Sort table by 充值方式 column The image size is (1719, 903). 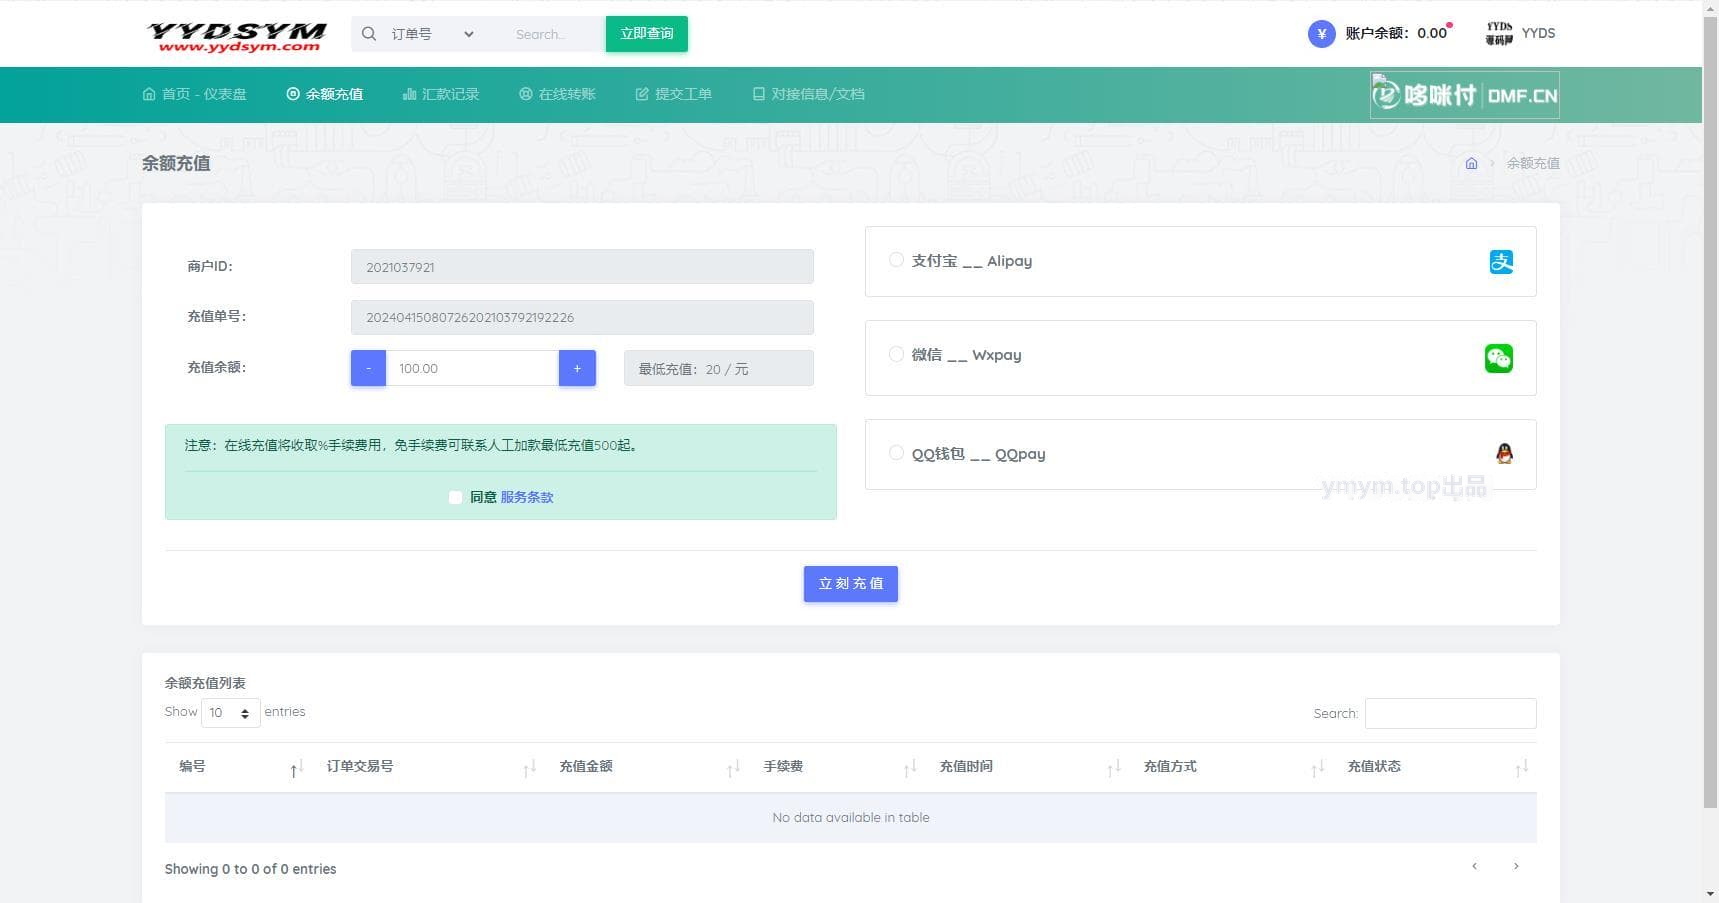1231,767
